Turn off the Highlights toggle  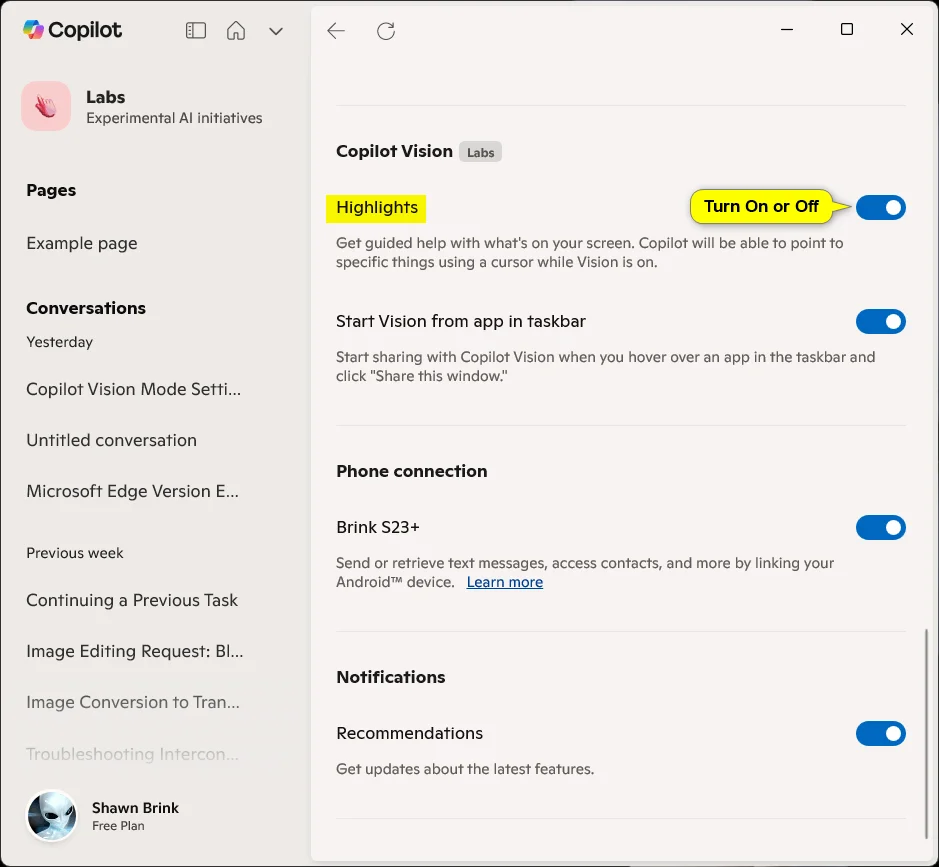[x=880, y=208]
